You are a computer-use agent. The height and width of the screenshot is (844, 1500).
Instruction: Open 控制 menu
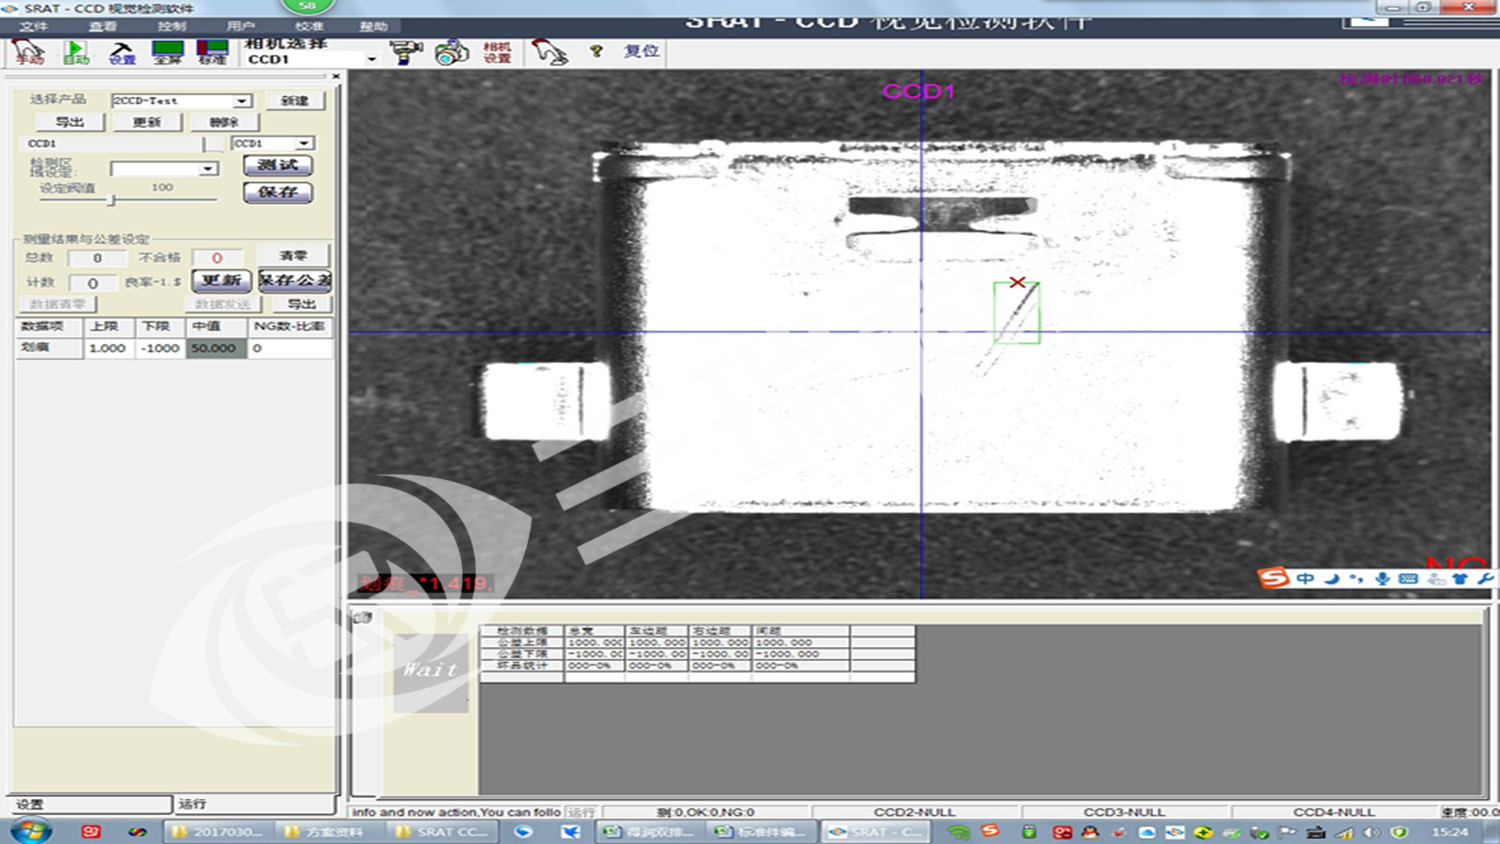point(171,26)
